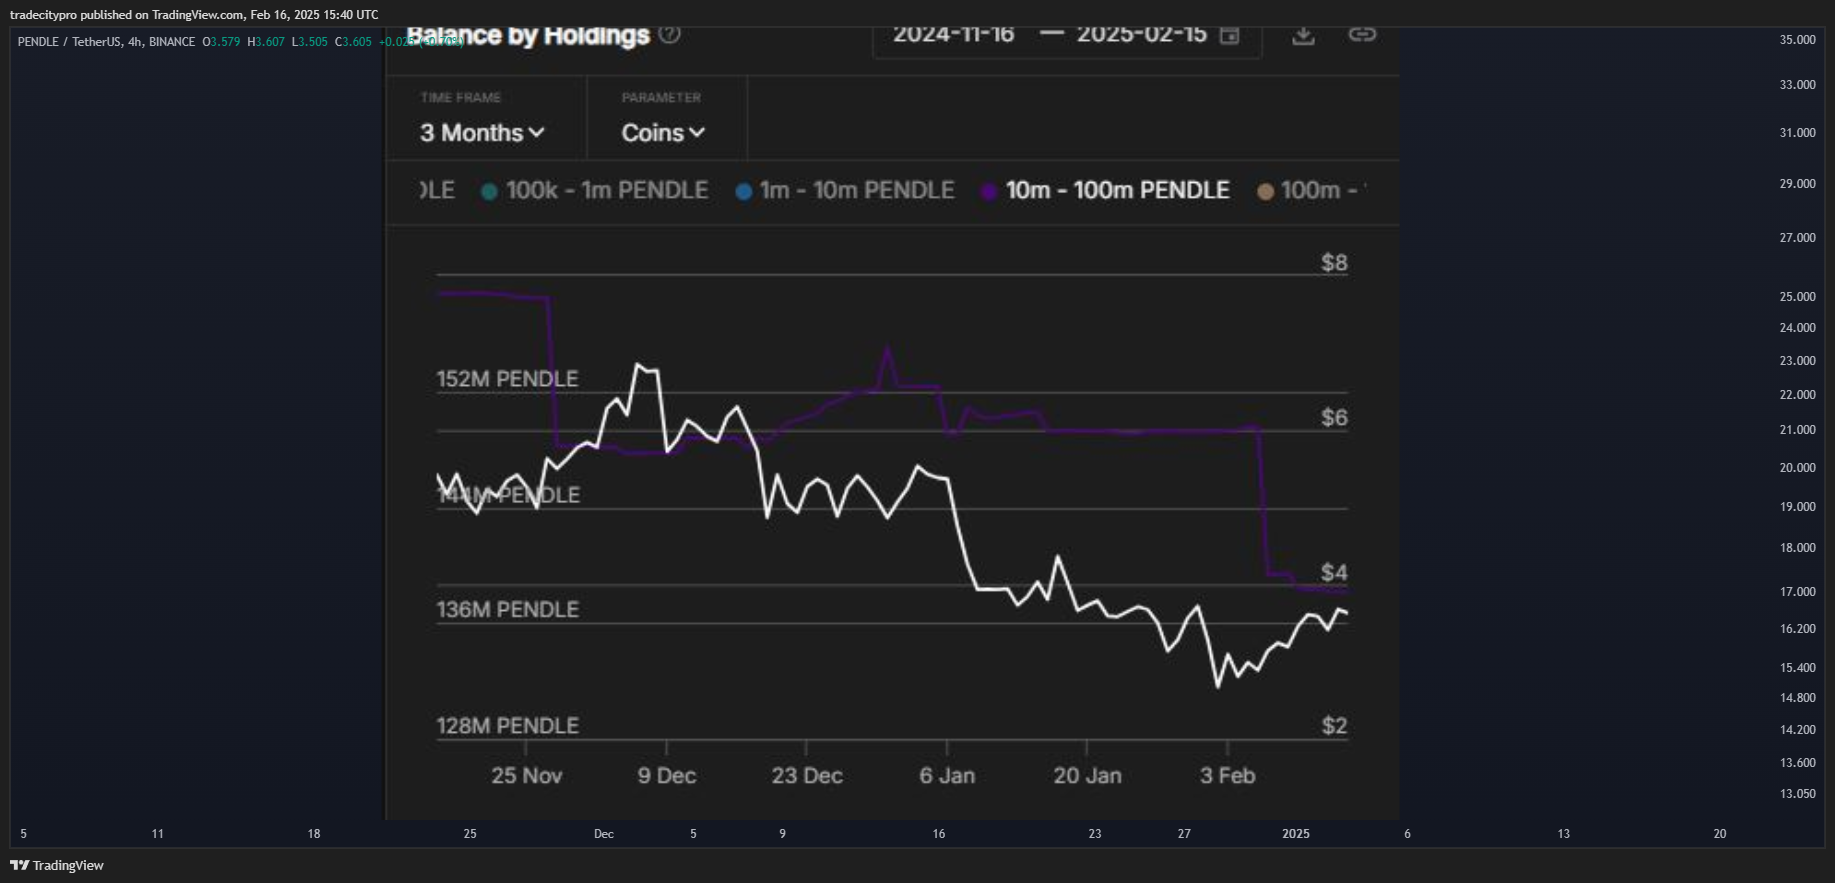
Task: Open the Coins parameter dropdown
Action: pyautogui.click(x=663, y=133)
